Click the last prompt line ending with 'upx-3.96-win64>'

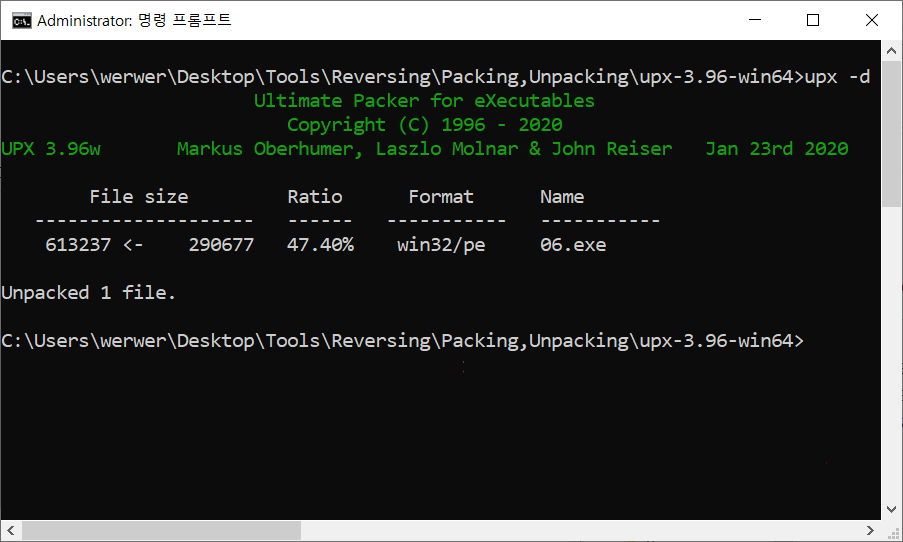click(x=402, y=341)
